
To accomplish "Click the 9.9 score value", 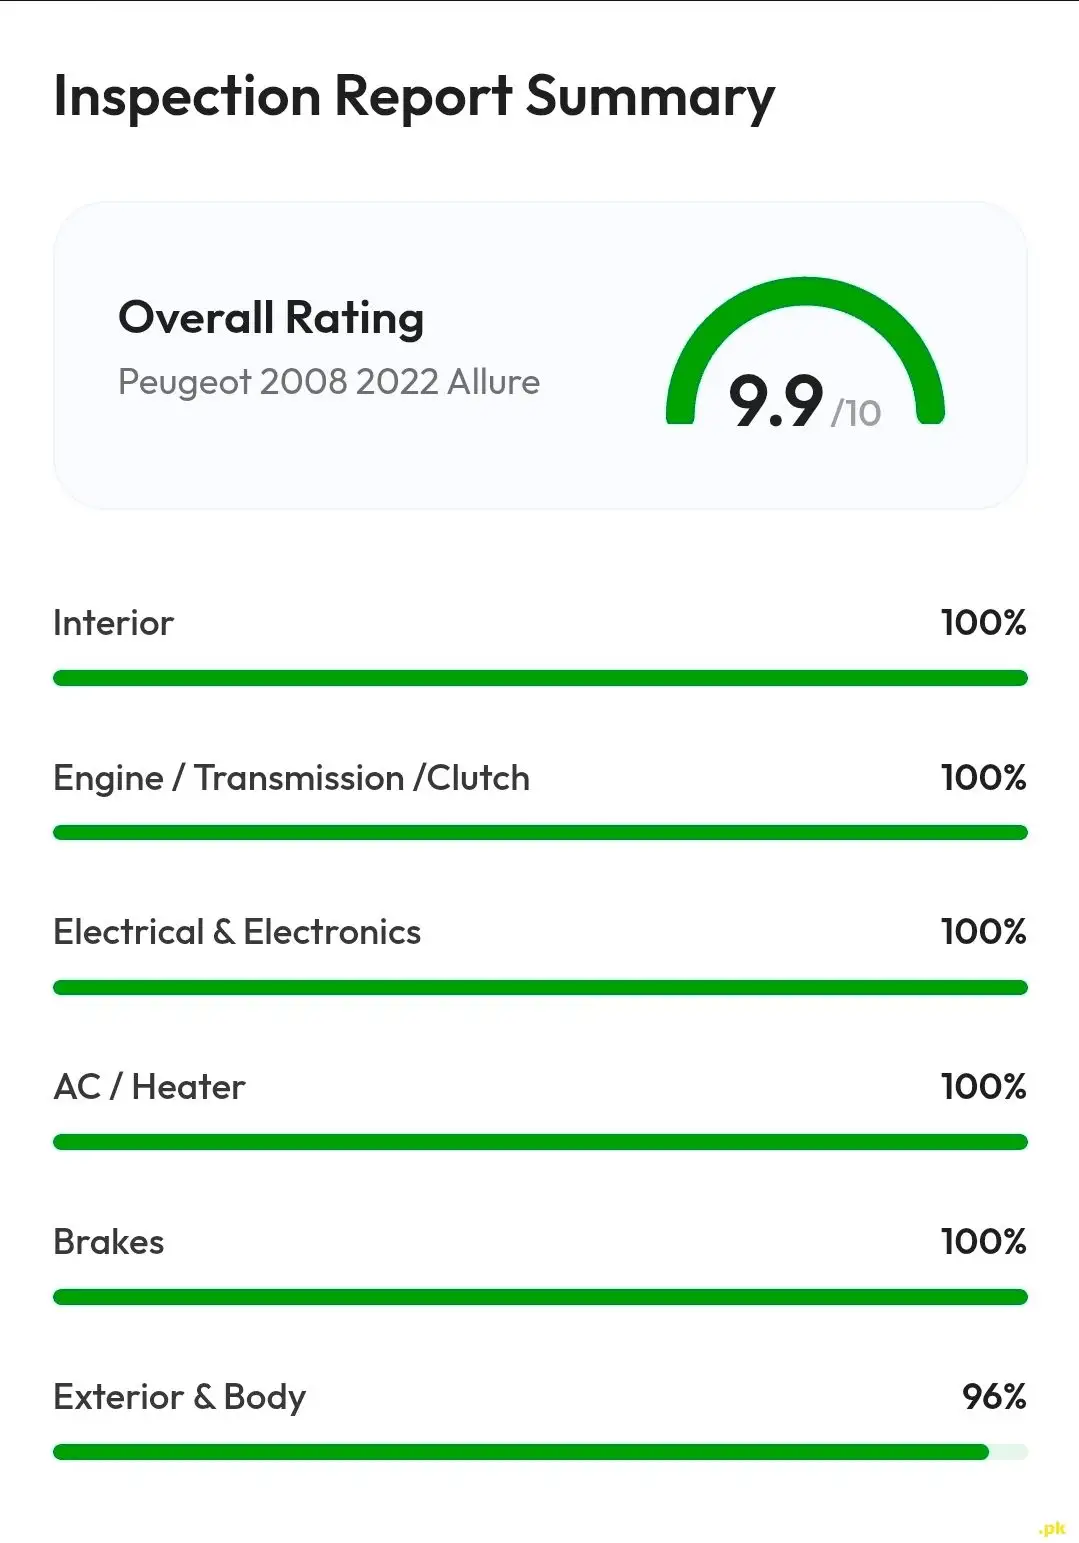I will click(x=775, y=401).
